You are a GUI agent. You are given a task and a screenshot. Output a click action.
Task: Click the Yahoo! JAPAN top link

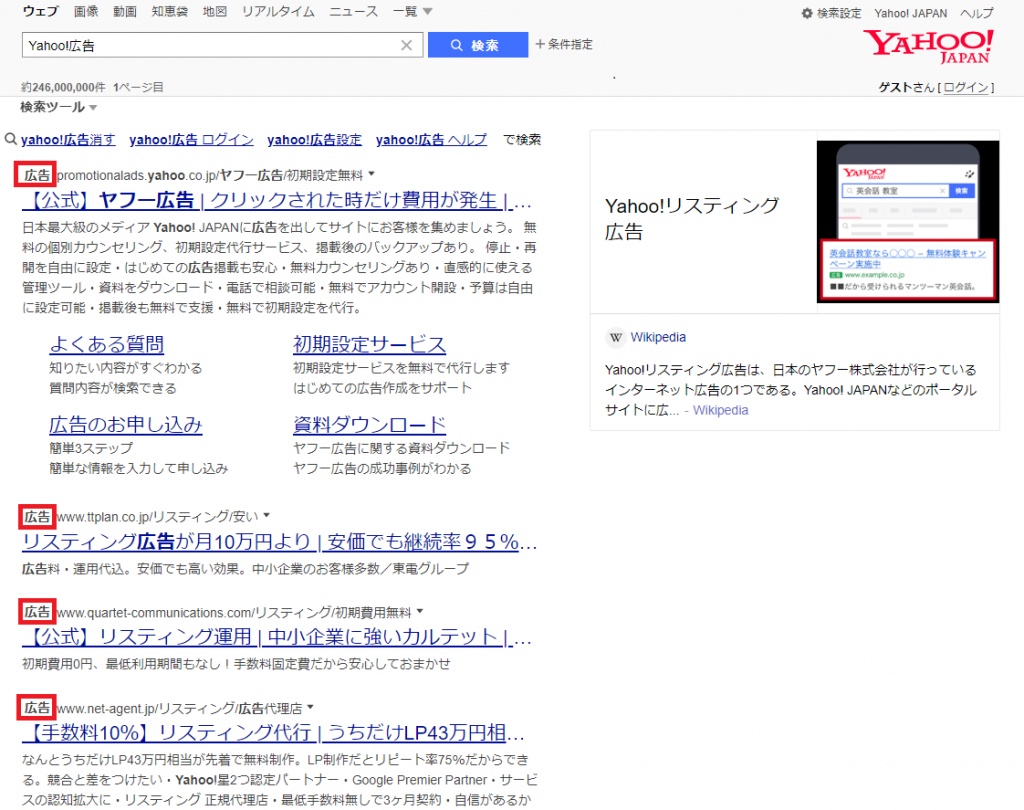coord(910,13)
